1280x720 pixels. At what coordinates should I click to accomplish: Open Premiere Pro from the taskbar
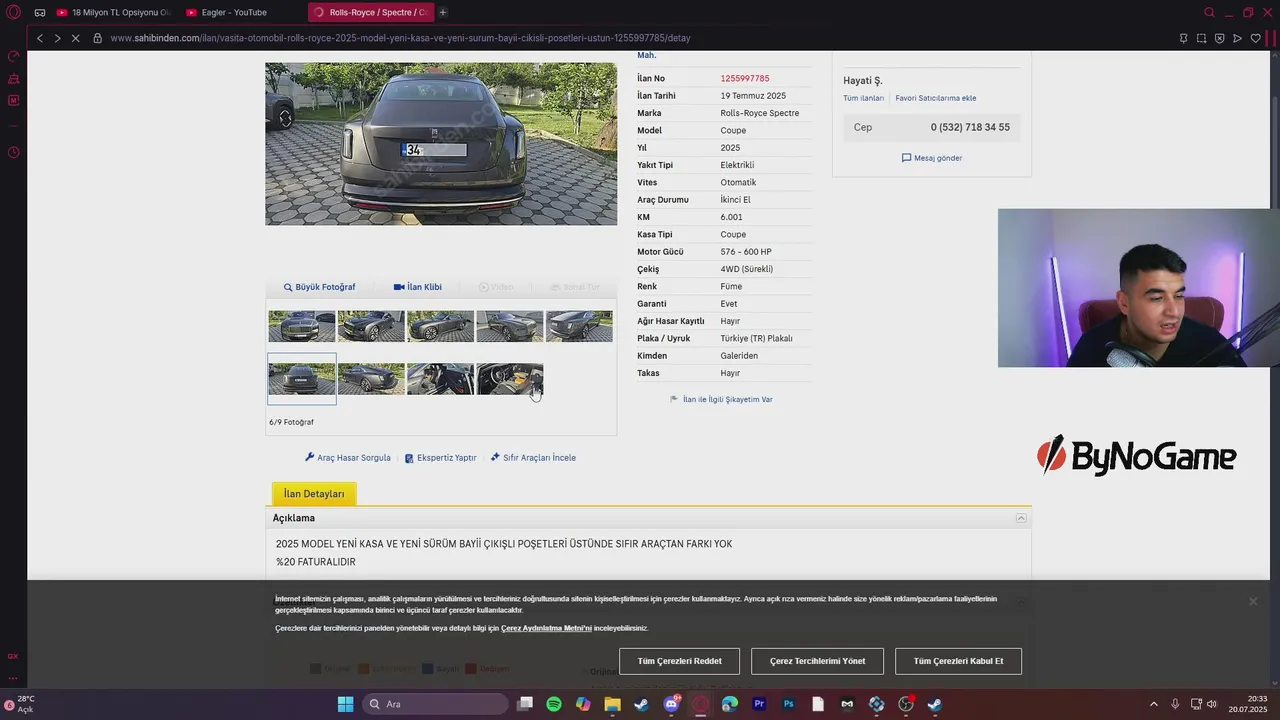point(759,704)
